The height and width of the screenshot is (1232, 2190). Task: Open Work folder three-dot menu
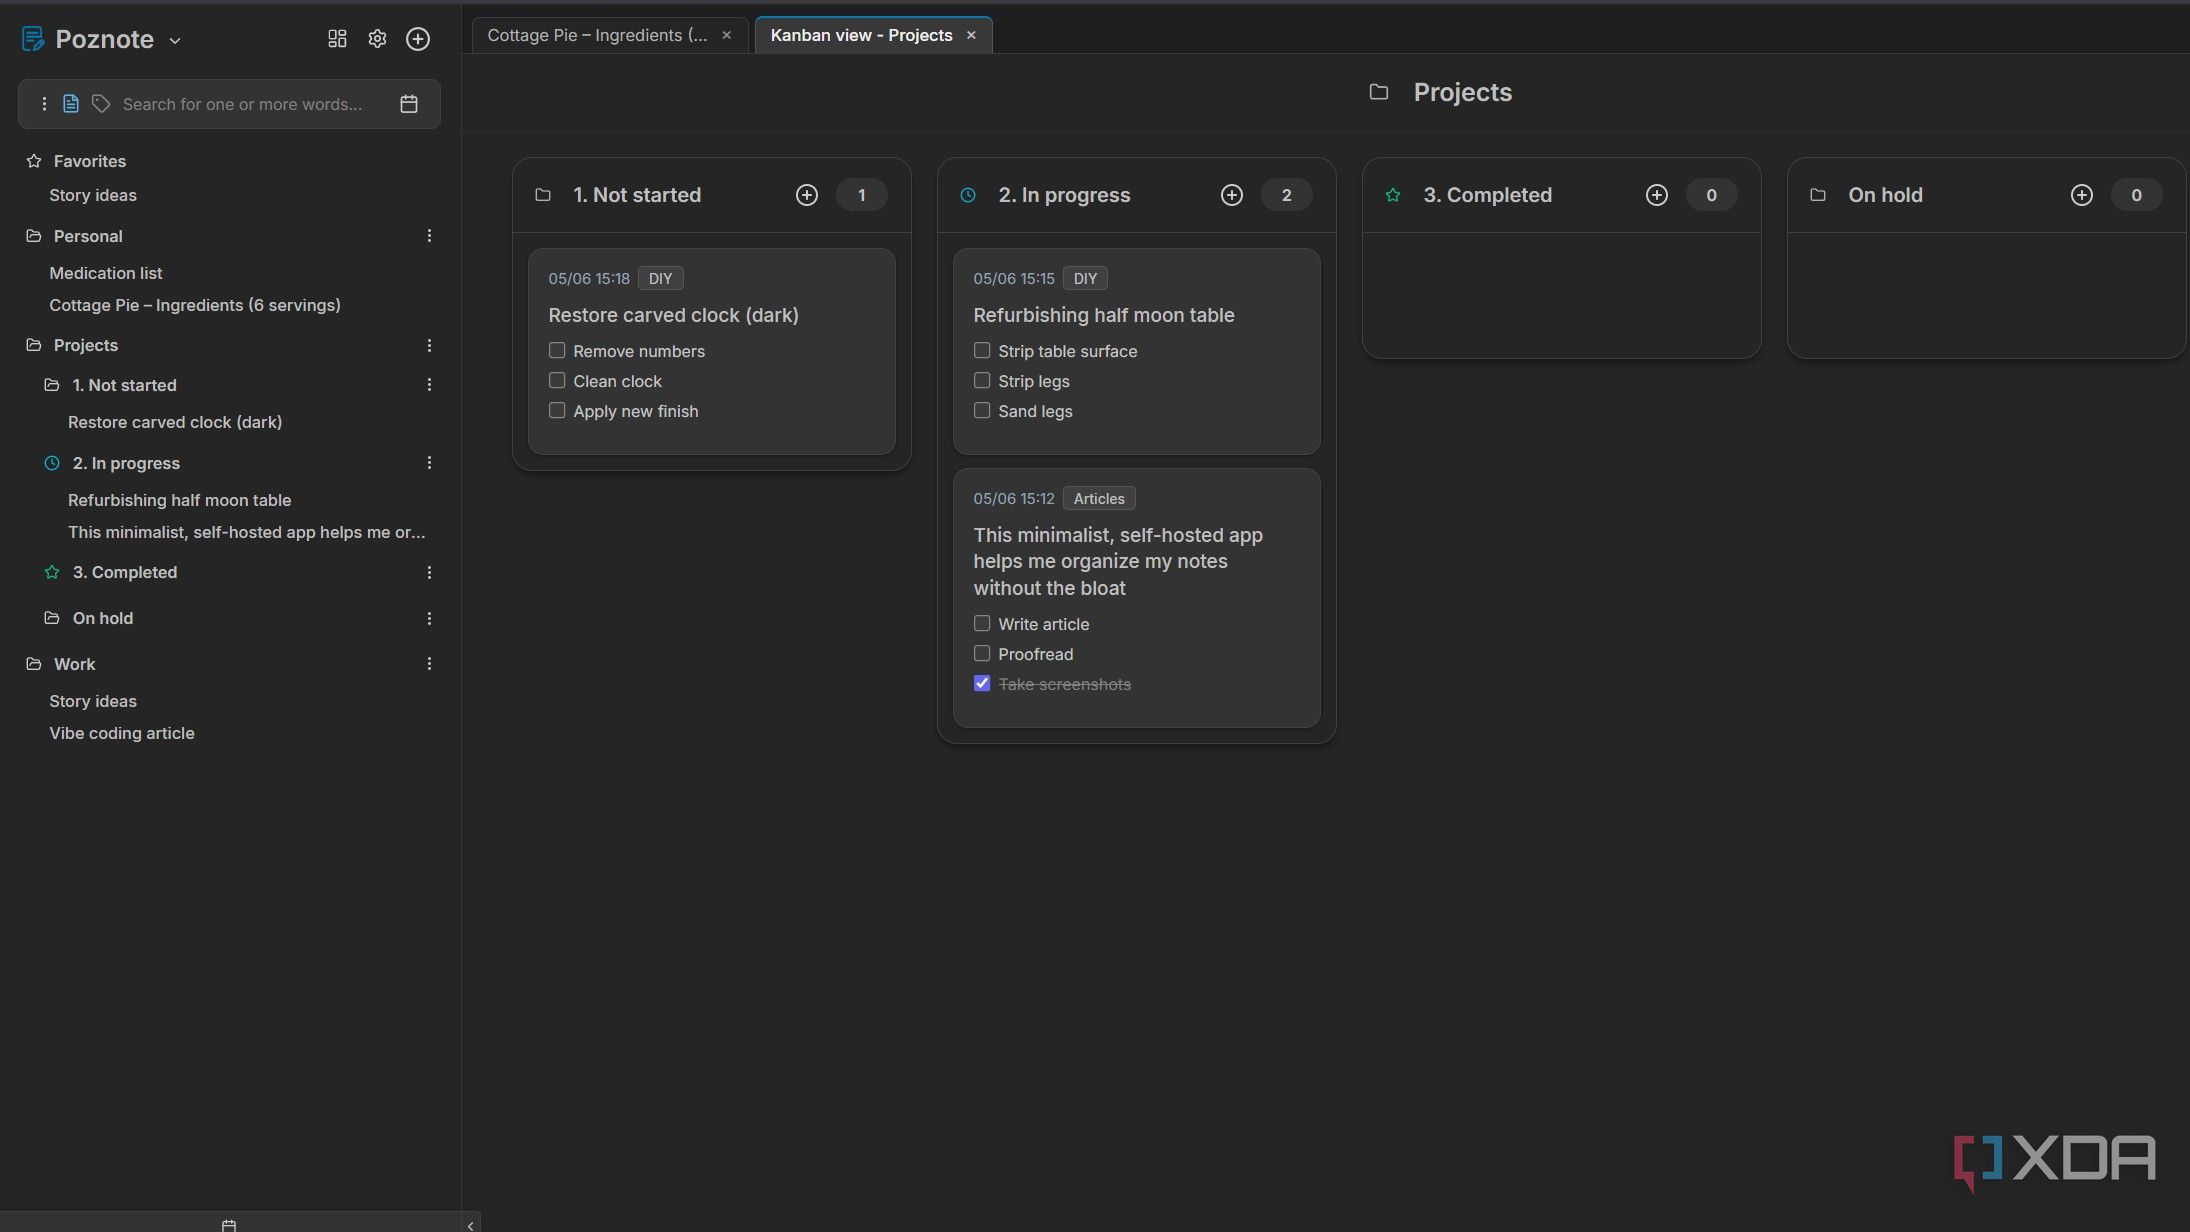pyautogui.click(x=429, y=664)
